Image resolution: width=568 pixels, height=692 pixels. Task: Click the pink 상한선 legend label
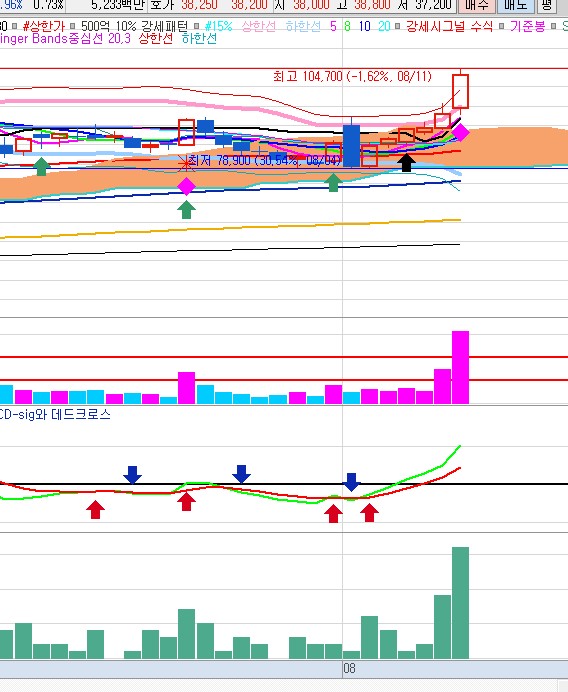click(x=259, y=26)
